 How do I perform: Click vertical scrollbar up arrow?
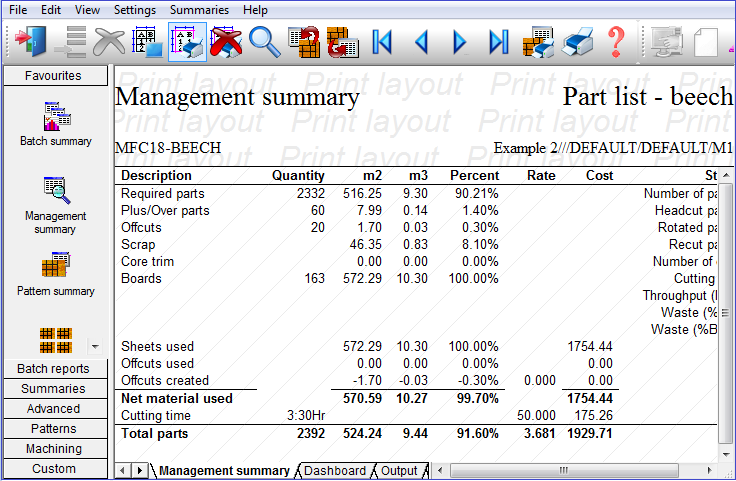[x=726, y=175]
